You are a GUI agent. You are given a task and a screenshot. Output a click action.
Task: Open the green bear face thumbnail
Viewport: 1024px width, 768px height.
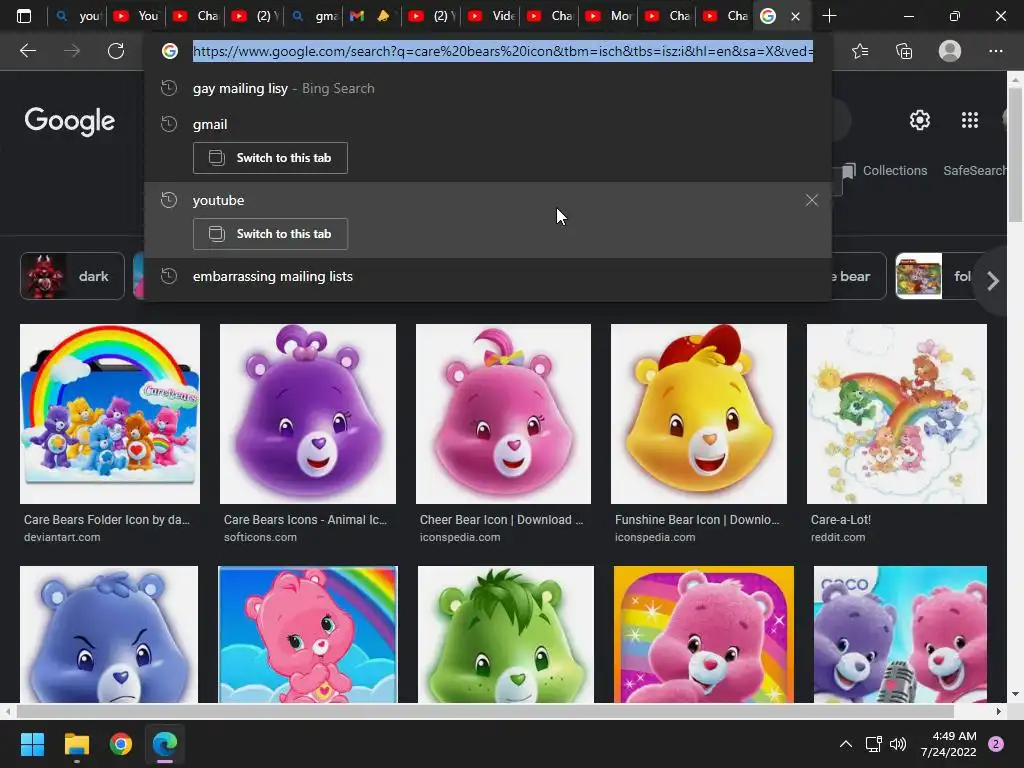pos(506,635)
